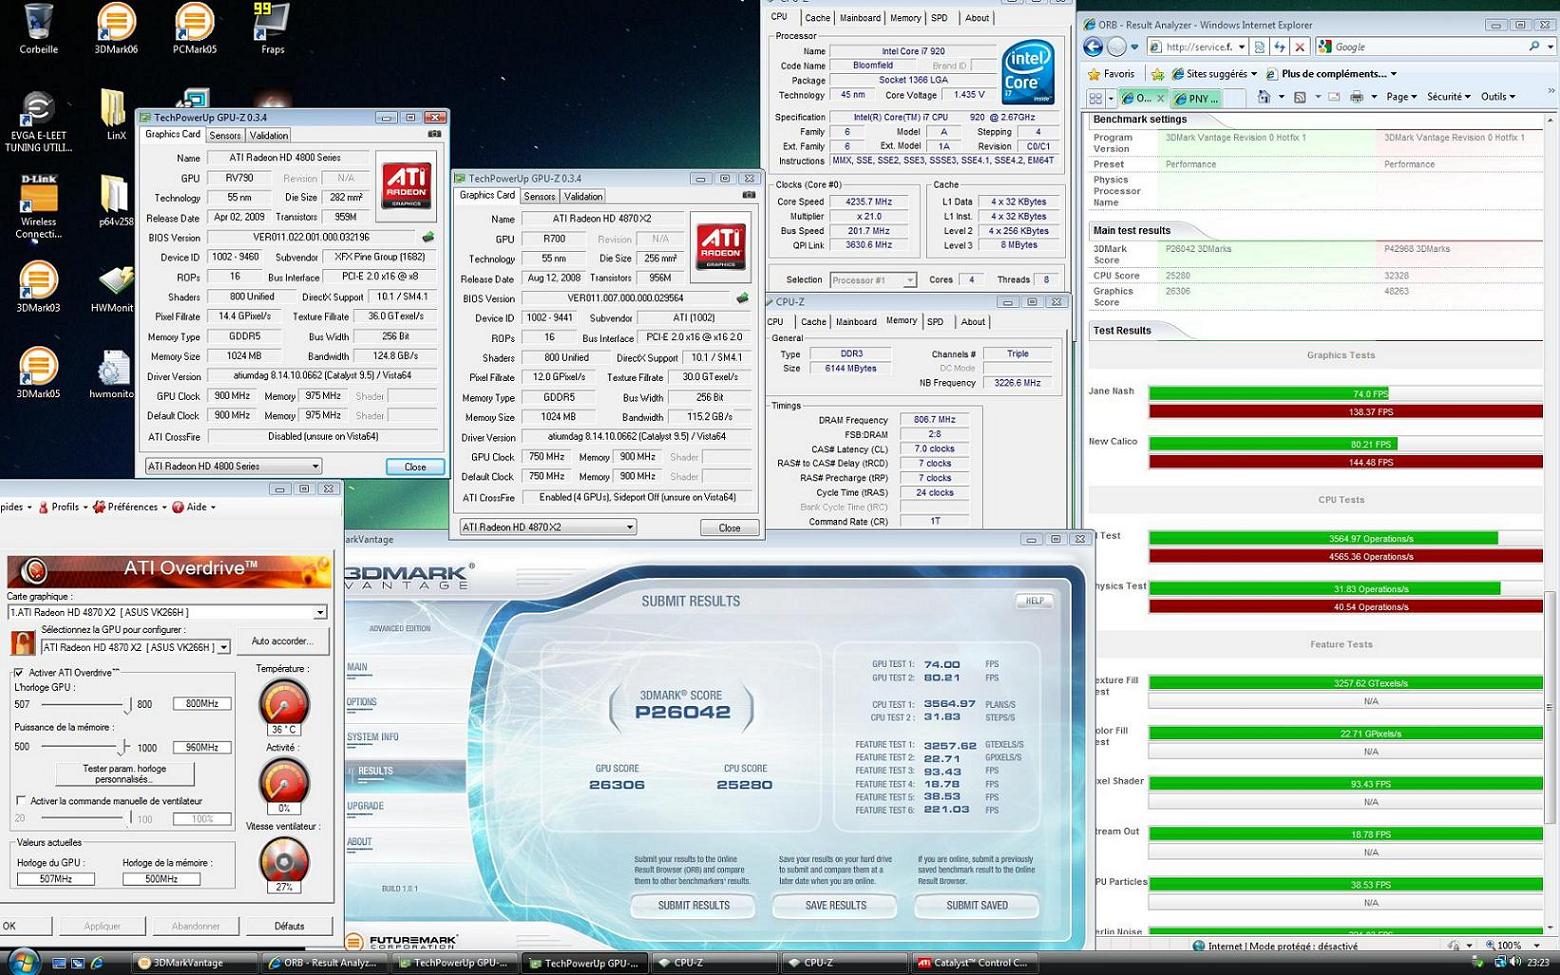The width and height of the screenshot is (1560, 975).
Task: Open the EVGA E-LEET tuning utility icon
Action: click(38, 121)
